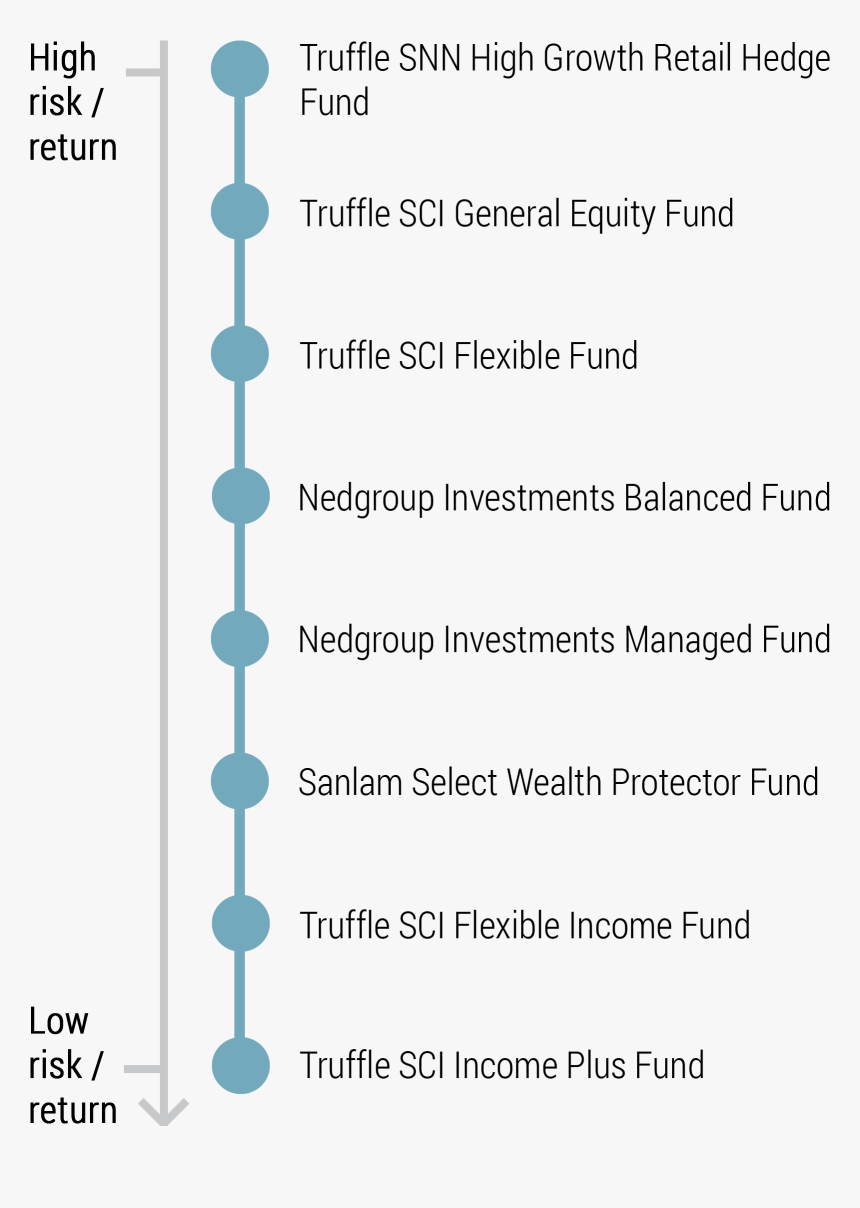This screenshot has width=860, height=1208.
Task: Open Nedgroup Investments Balanced Fund
Action: [564, 498]
